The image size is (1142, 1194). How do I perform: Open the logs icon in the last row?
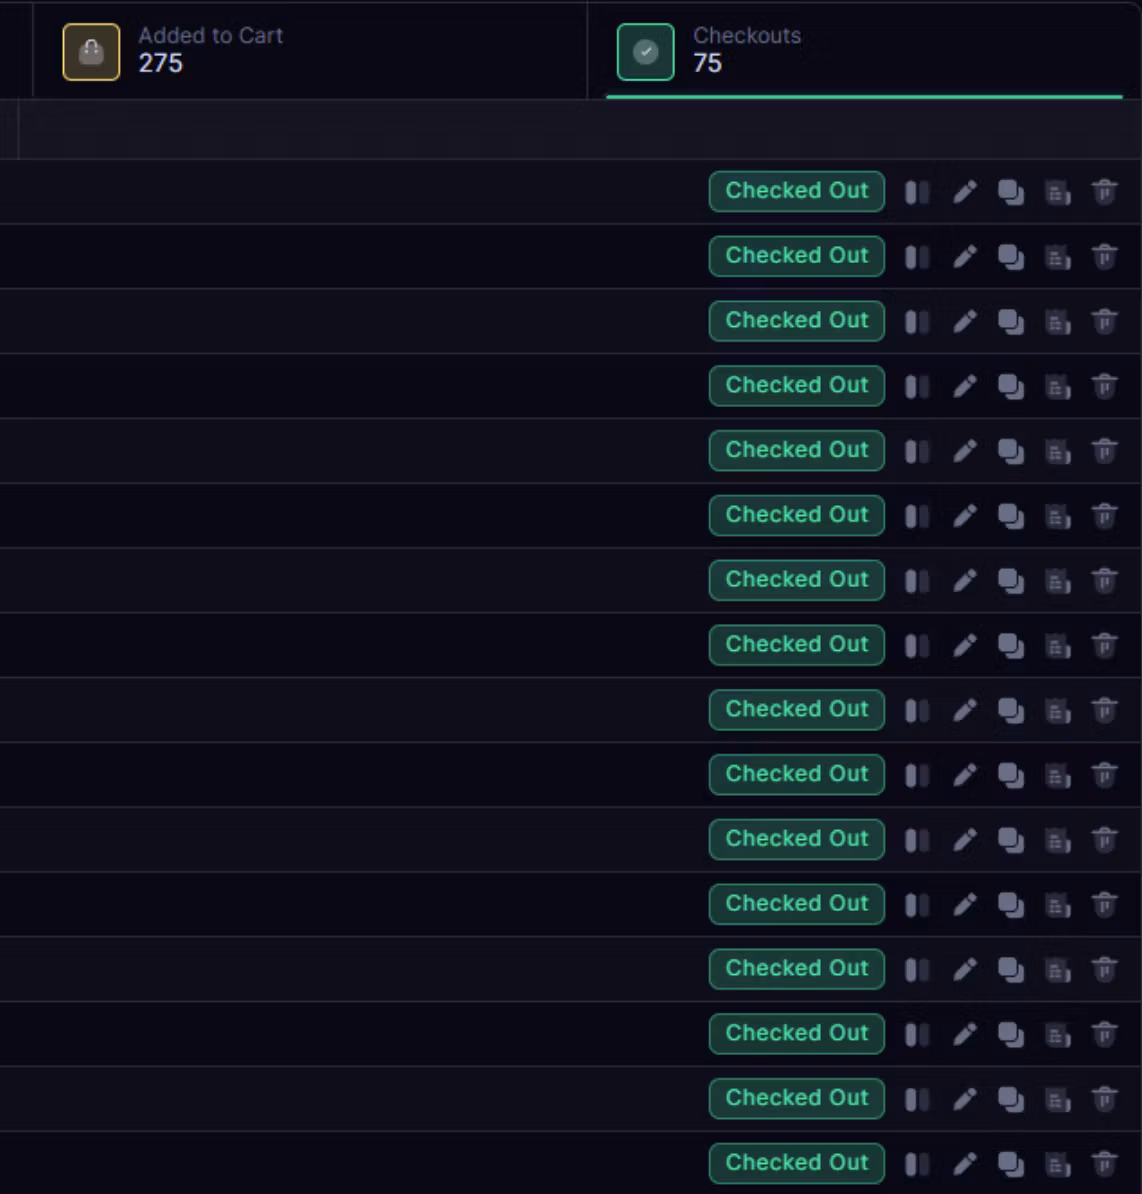pos(1057,1164)
